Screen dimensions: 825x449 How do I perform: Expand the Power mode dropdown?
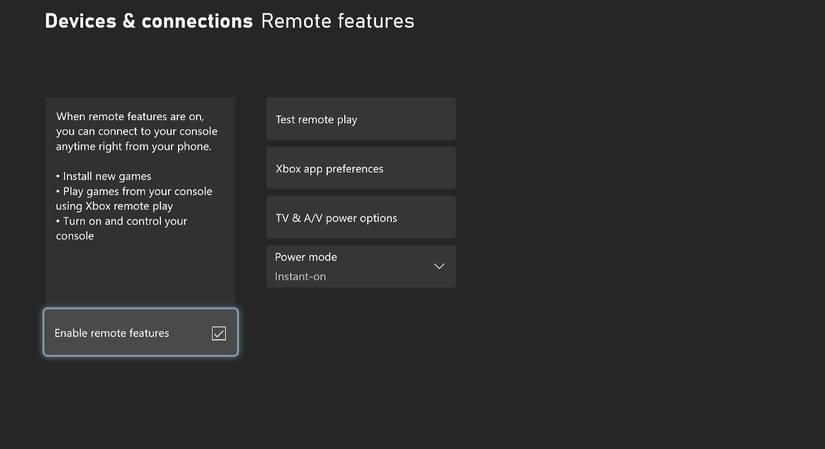[x=360, y=266]
